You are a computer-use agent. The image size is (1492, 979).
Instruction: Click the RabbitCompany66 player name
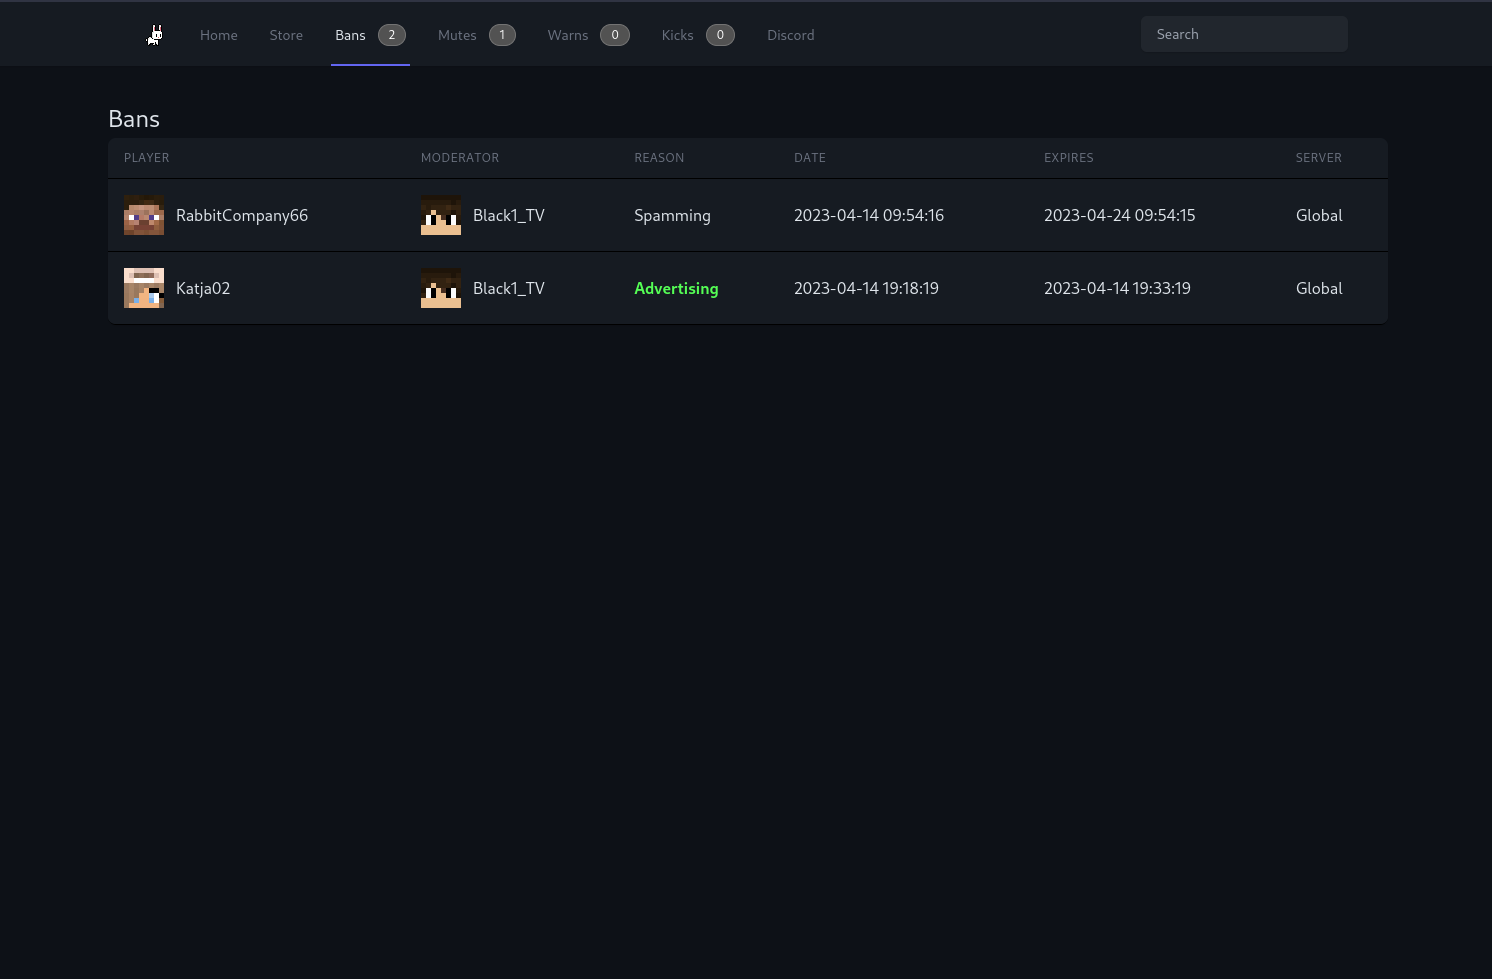(x=242, y=215)
